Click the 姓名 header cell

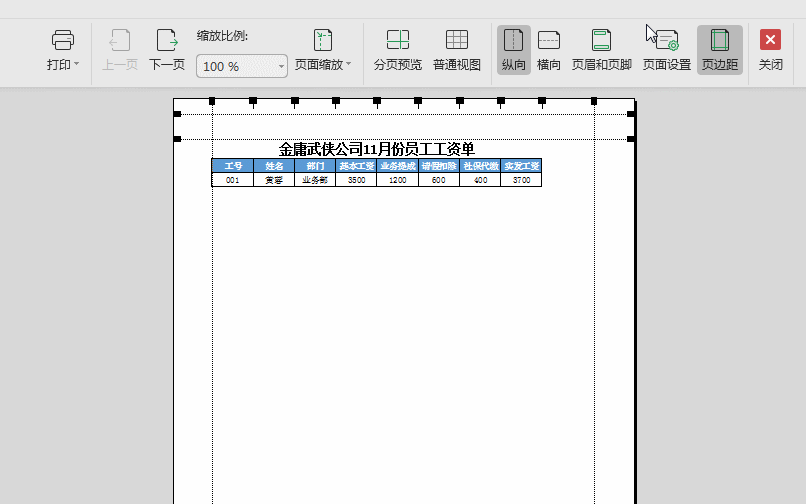(x=274, y=166)
